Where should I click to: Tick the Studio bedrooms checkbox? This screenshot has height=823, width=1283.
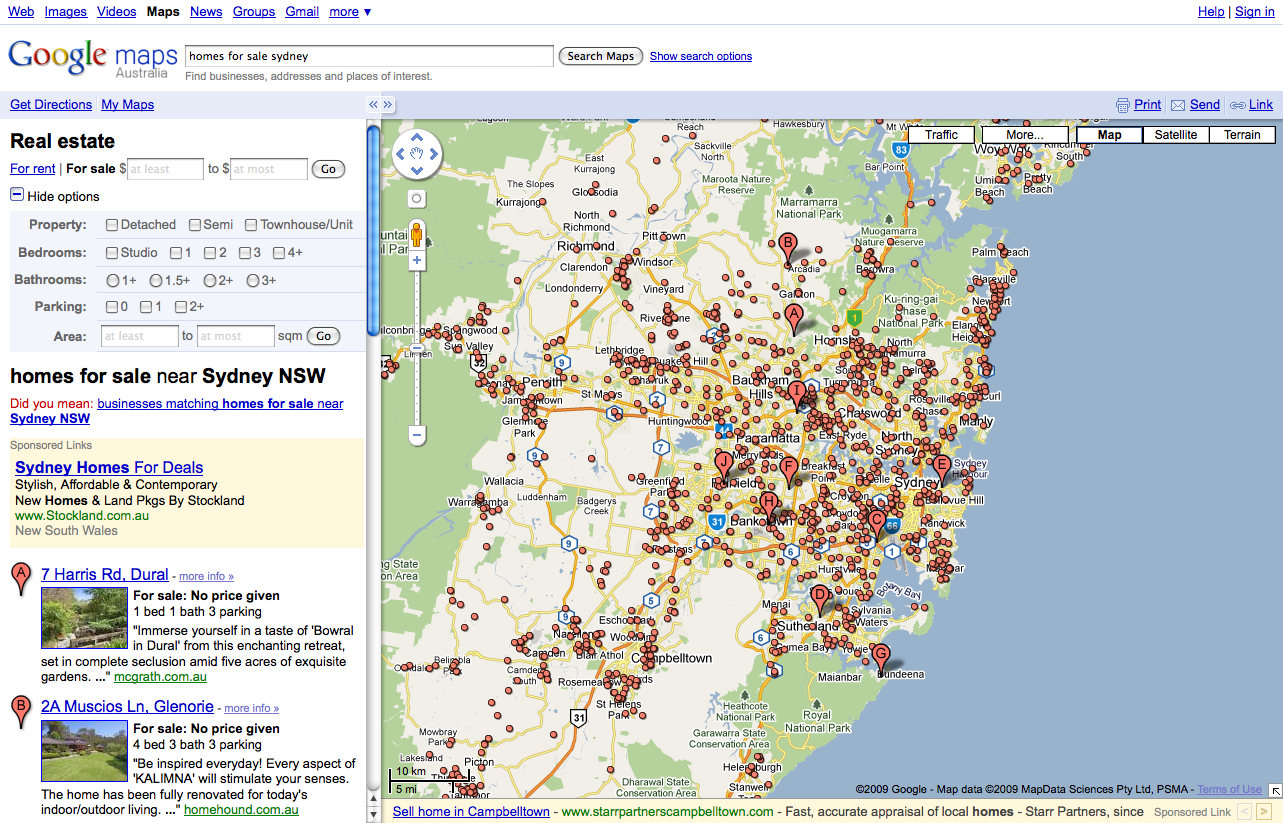coord(112,252)
